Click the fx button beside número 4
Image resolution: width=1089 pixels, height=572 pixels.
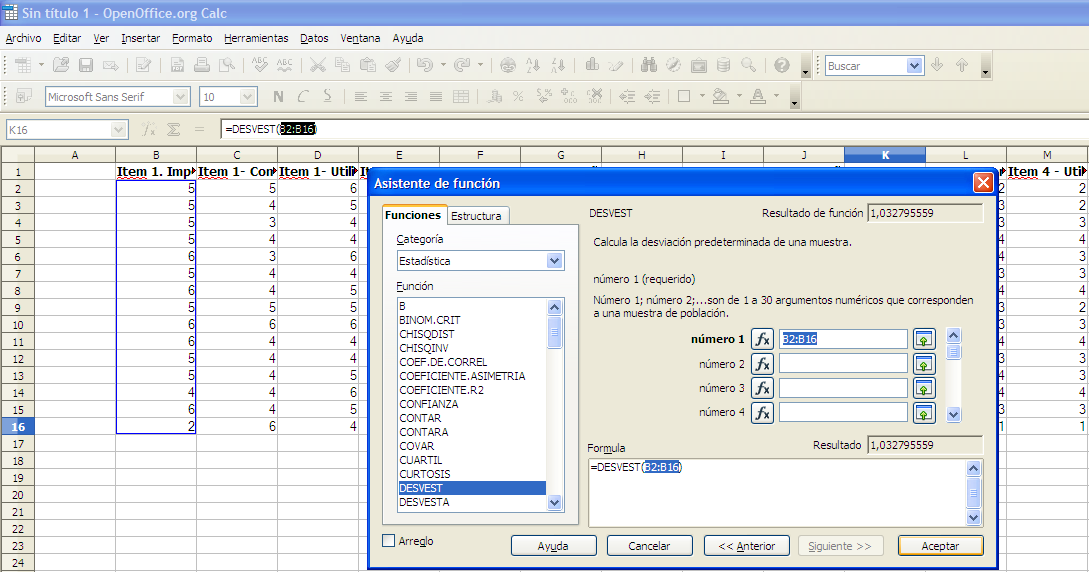[762, 412]
